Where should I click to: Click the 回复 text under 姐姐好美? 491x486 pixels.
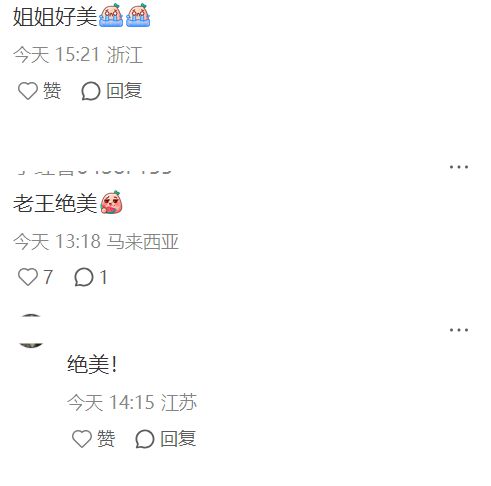coord(124,91)
